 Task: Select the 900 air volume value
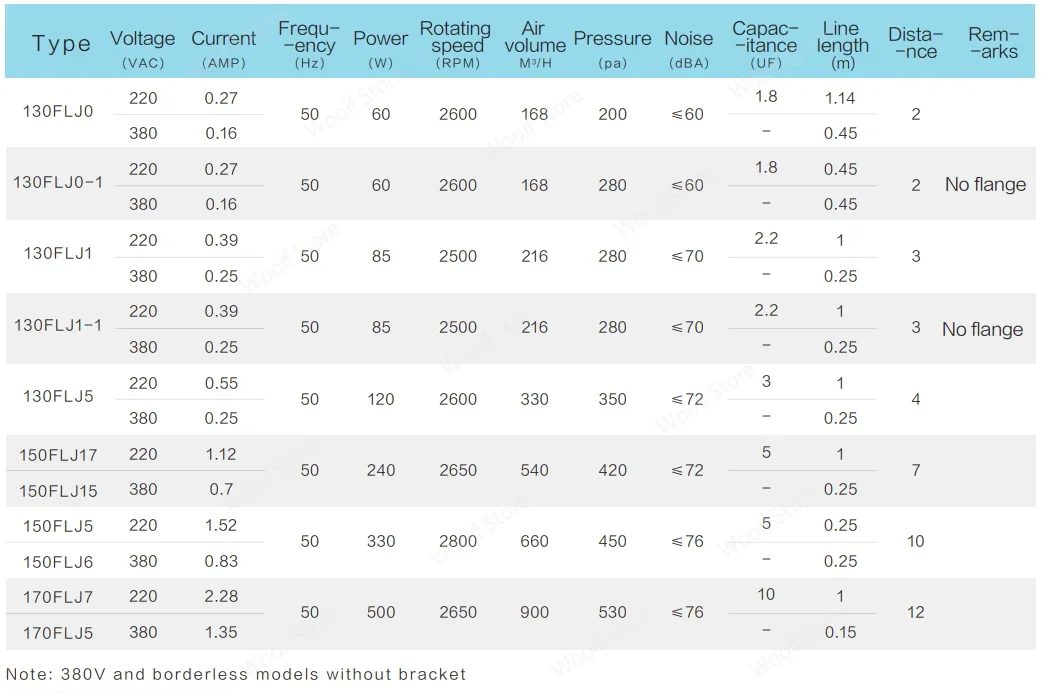535,613
